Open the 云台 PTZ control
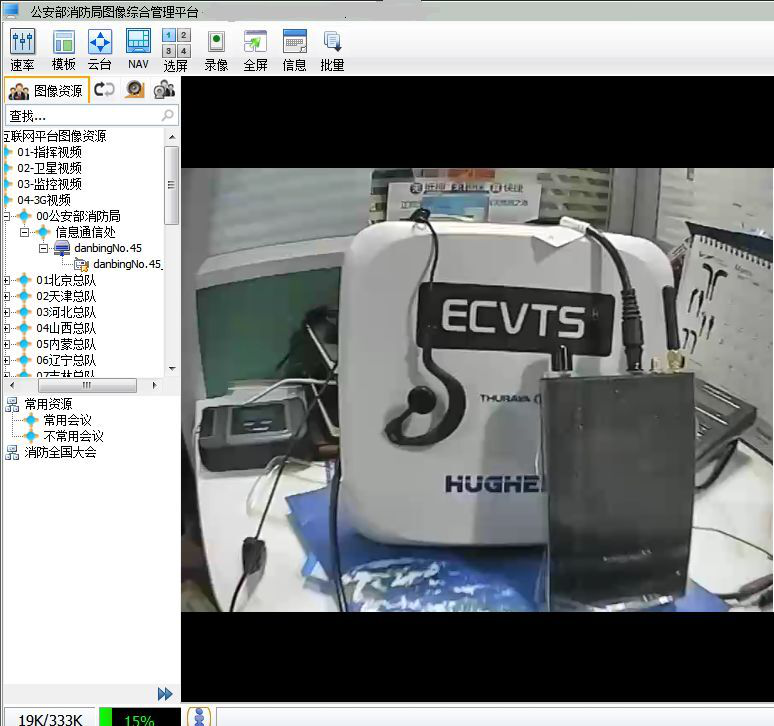This screenshot has width=774, height=726. 100,50
